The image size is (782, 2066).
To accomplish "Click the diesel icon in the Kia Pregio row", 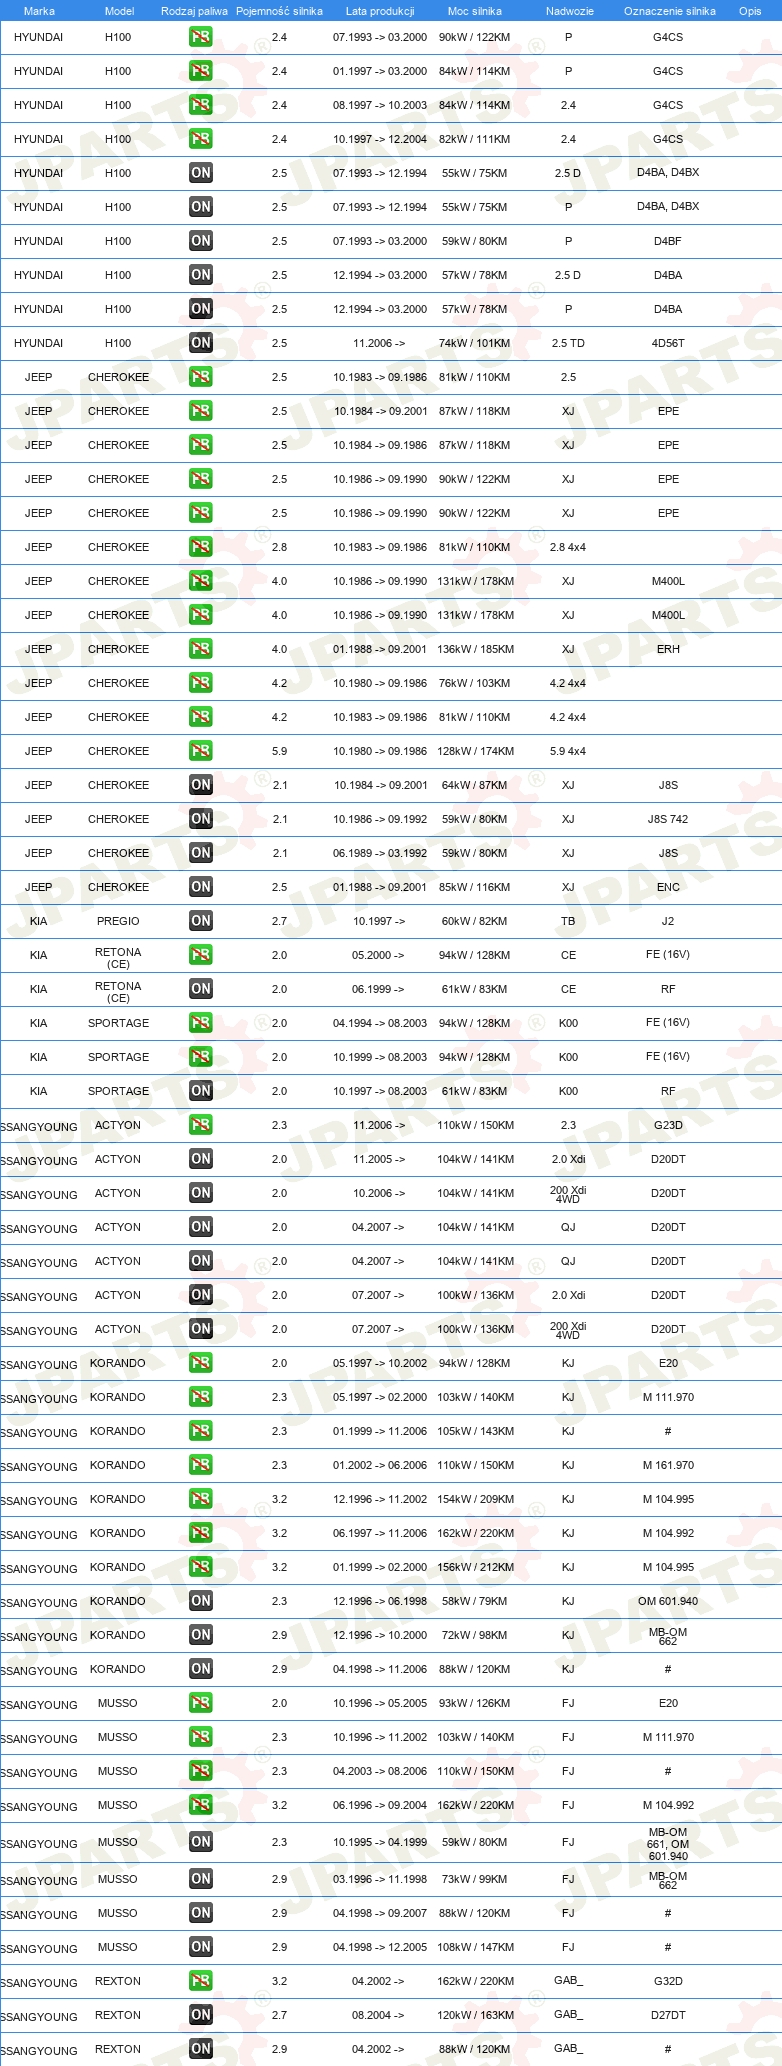I will point(201,921).
